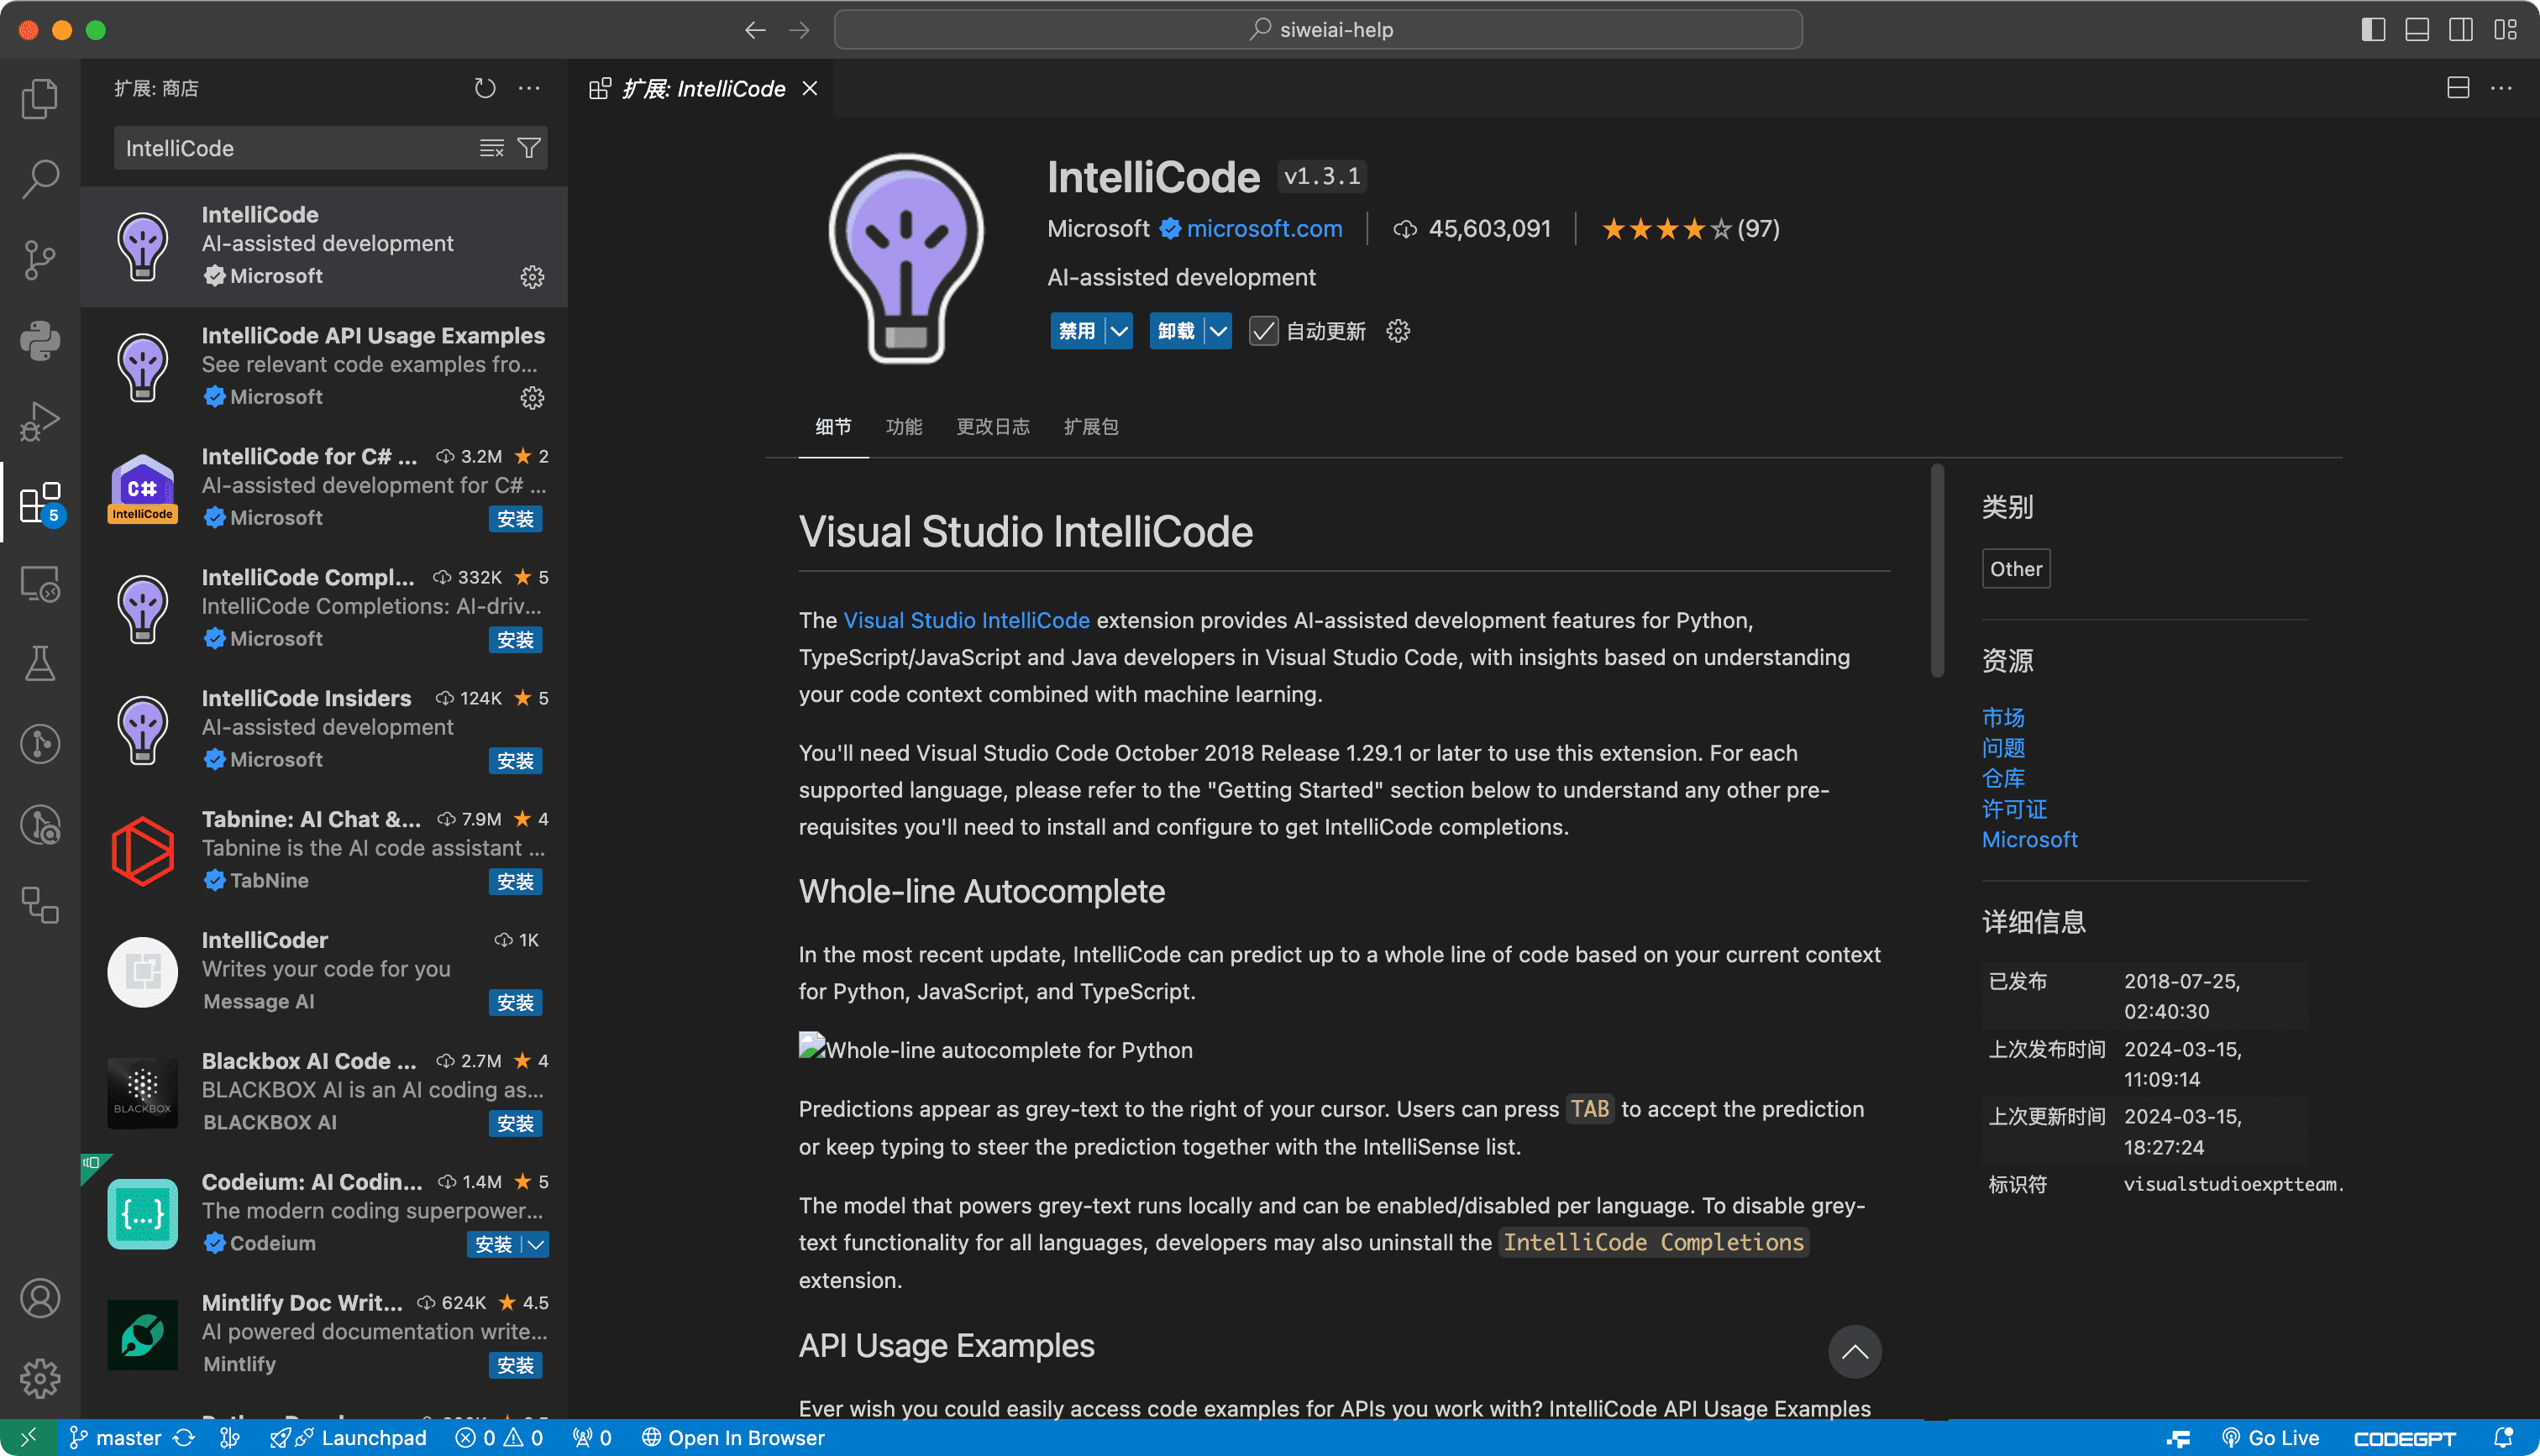Open the Source Control view
The image size is (2540, 1456).
[40, 258]
